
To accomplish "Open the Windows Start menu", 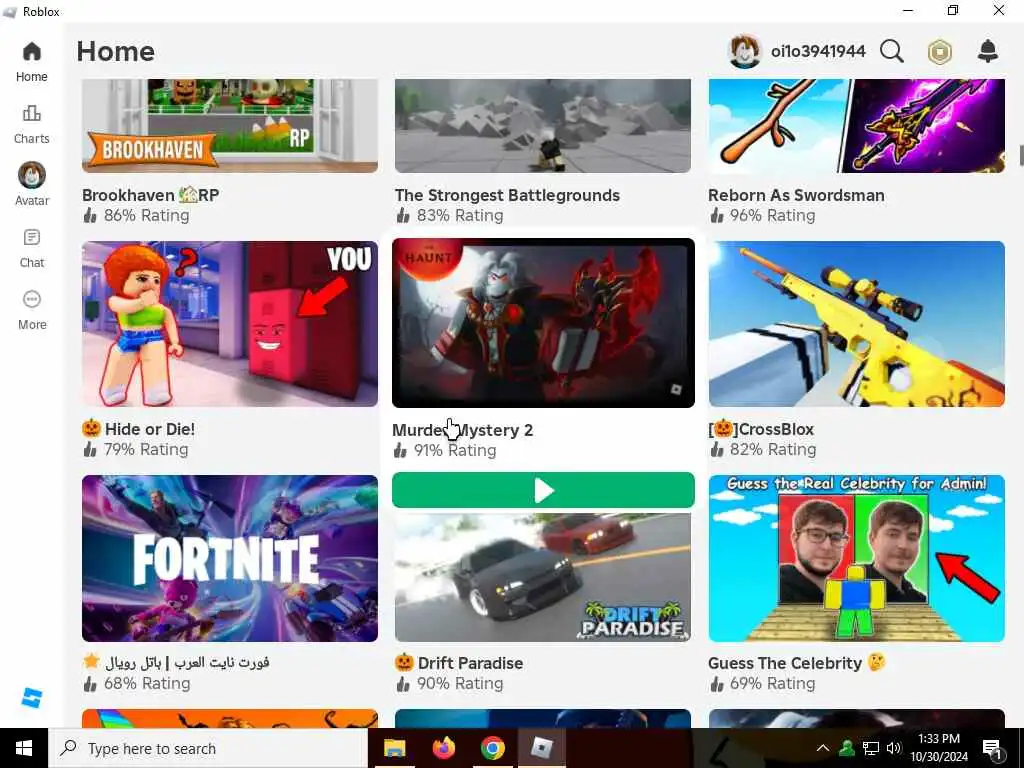I will pos(24,748).
